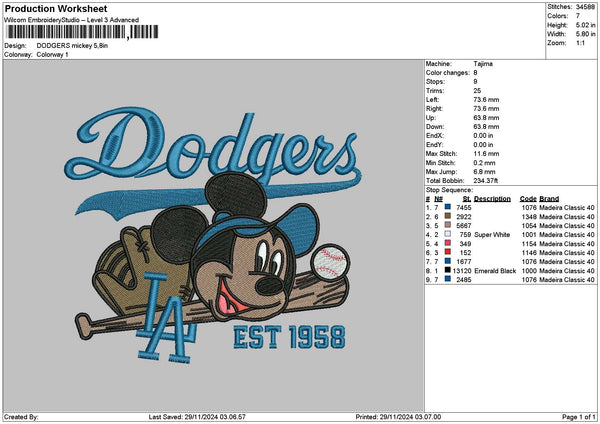Screen dimensions: 600x424
Task: Select the pink swatch beside stitch count 349
Action: 447,243
